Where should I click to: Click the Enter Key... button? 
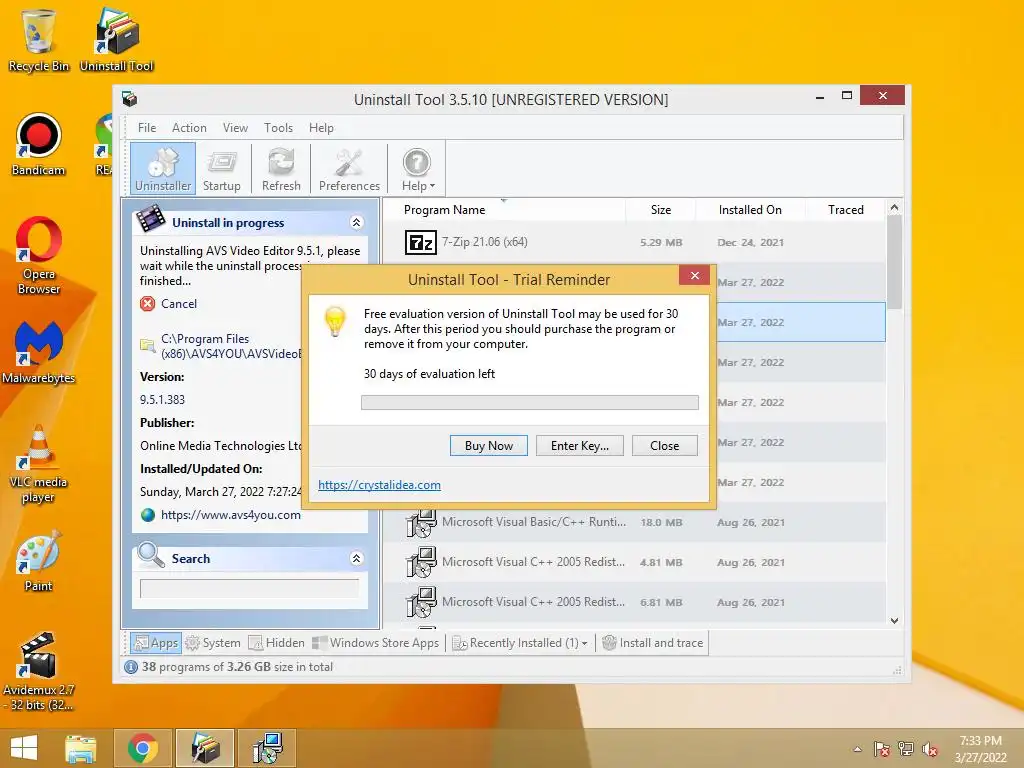click(579, 445)
